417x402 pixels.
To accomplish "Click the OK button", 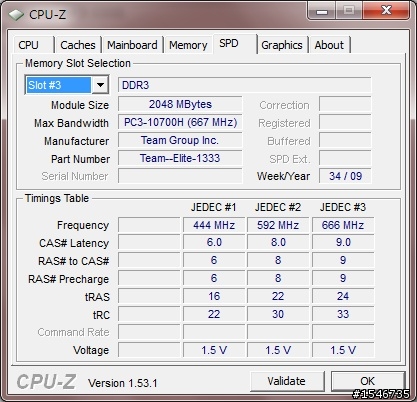I will (368, 381).
